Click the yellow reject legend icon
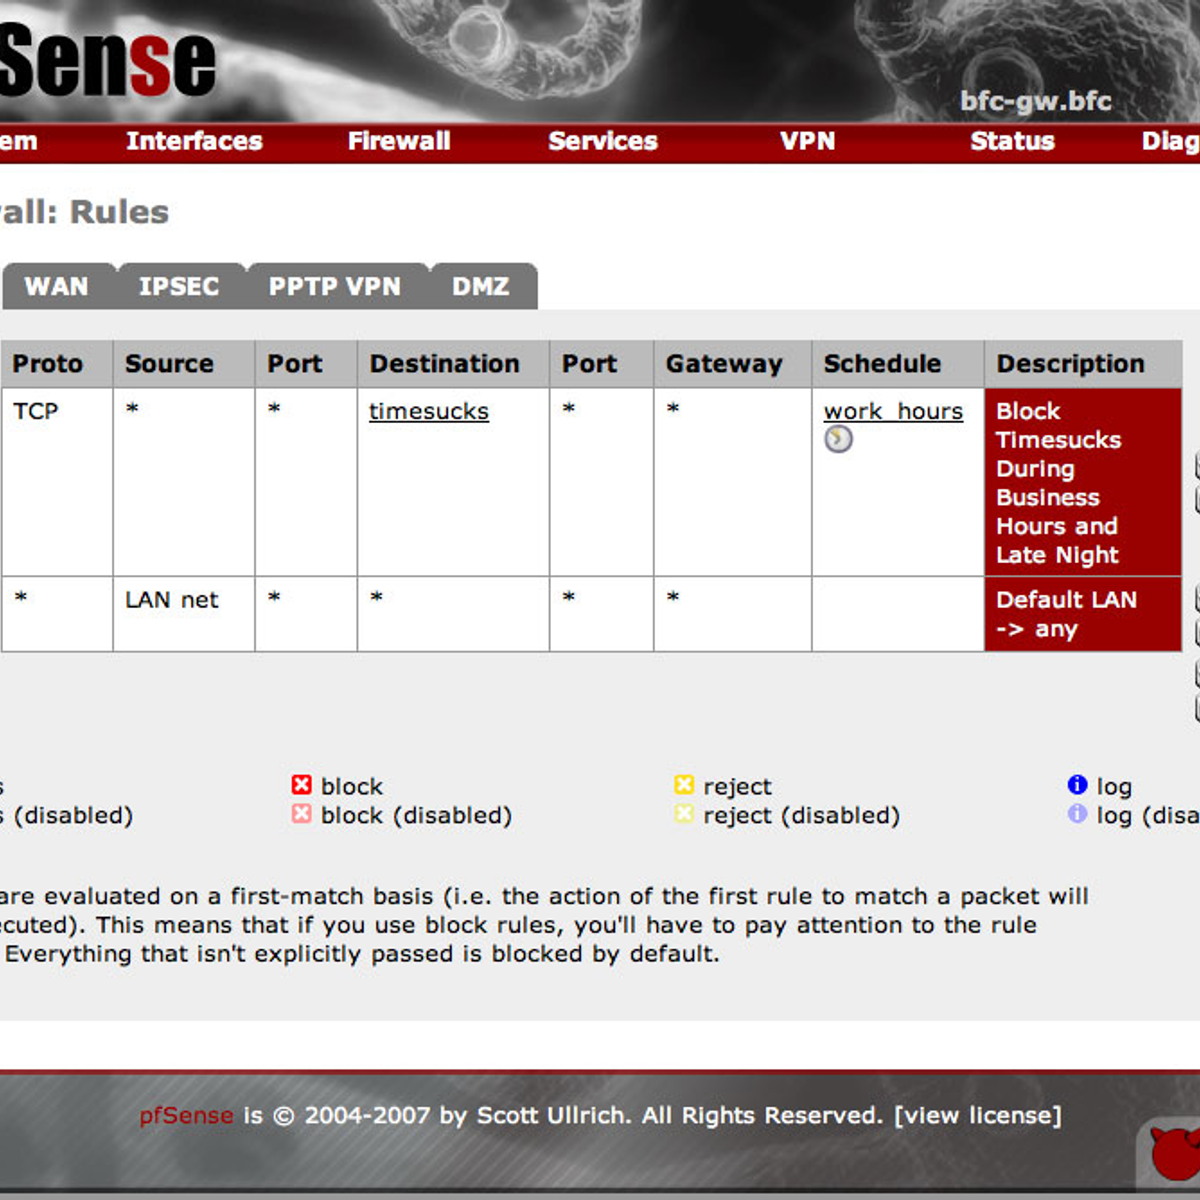This screenshot has height=1200, width=1200. click(684, 785)
